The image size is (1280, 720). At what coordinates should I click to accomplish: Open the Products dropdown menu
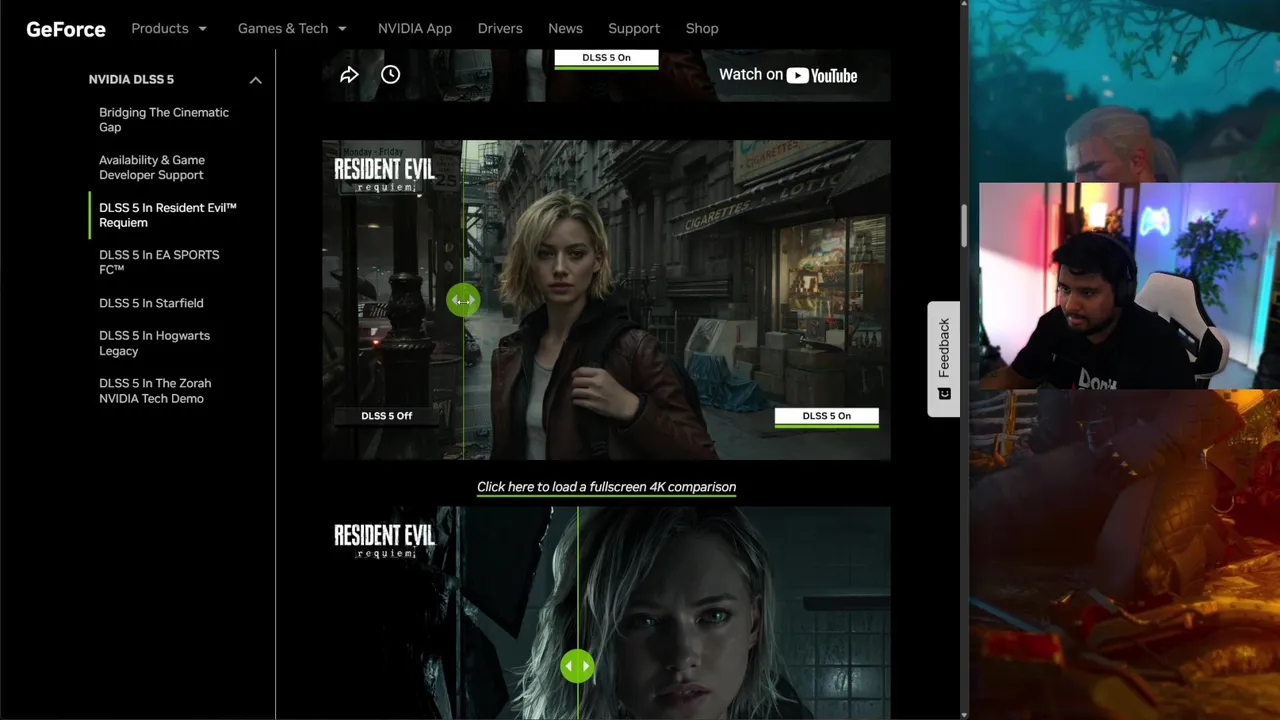(169, 28)
